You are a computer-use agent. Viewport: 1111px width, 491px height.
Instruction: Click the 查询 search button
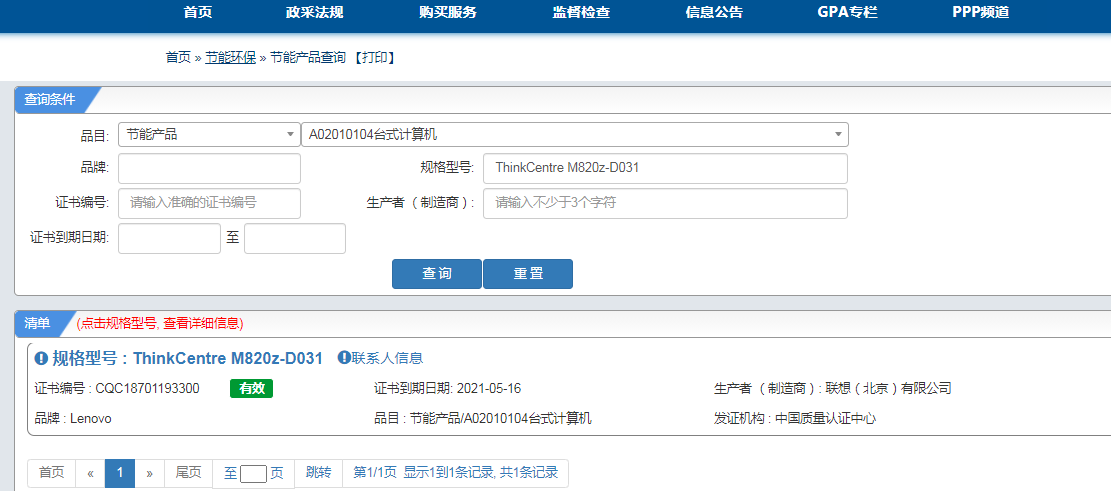point(436,274)
